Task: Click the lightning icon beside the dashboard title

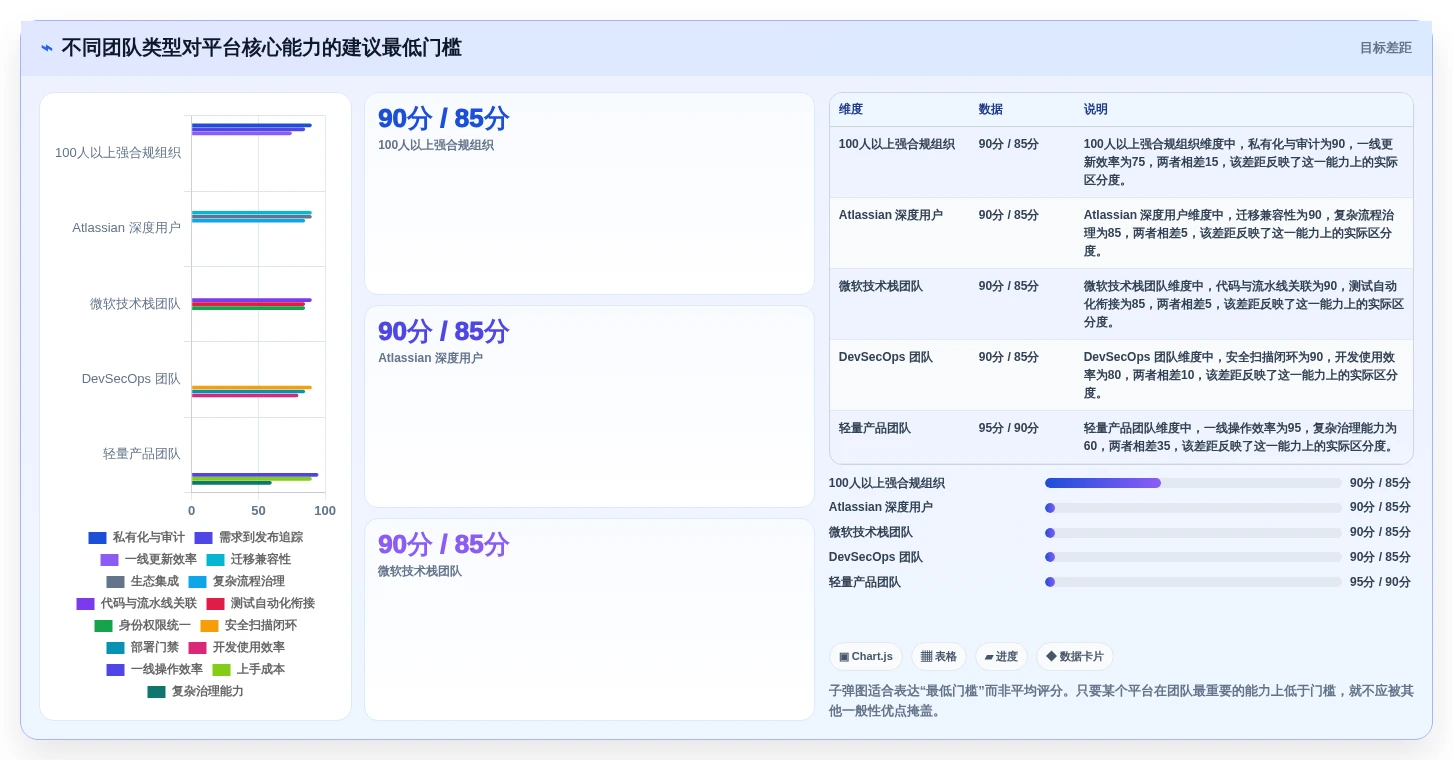Action: point(47,48)
